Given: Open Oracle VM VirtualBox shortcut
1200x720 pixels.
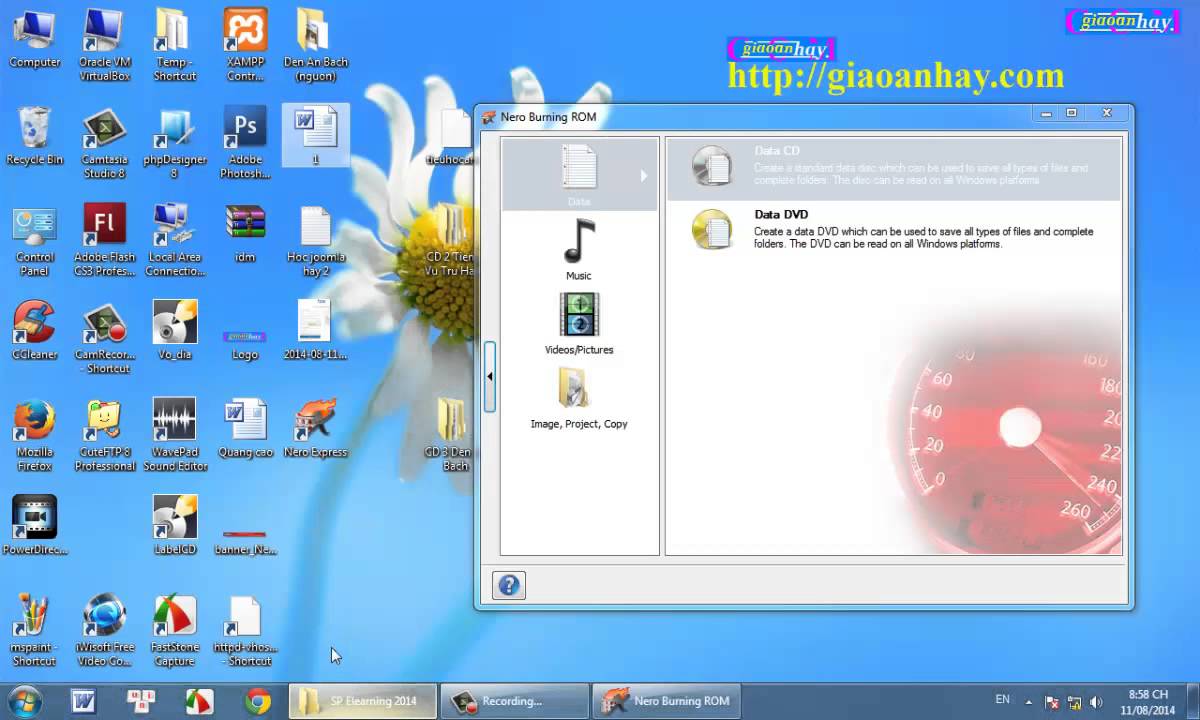Looking at the screenshot, I should 105,45.
